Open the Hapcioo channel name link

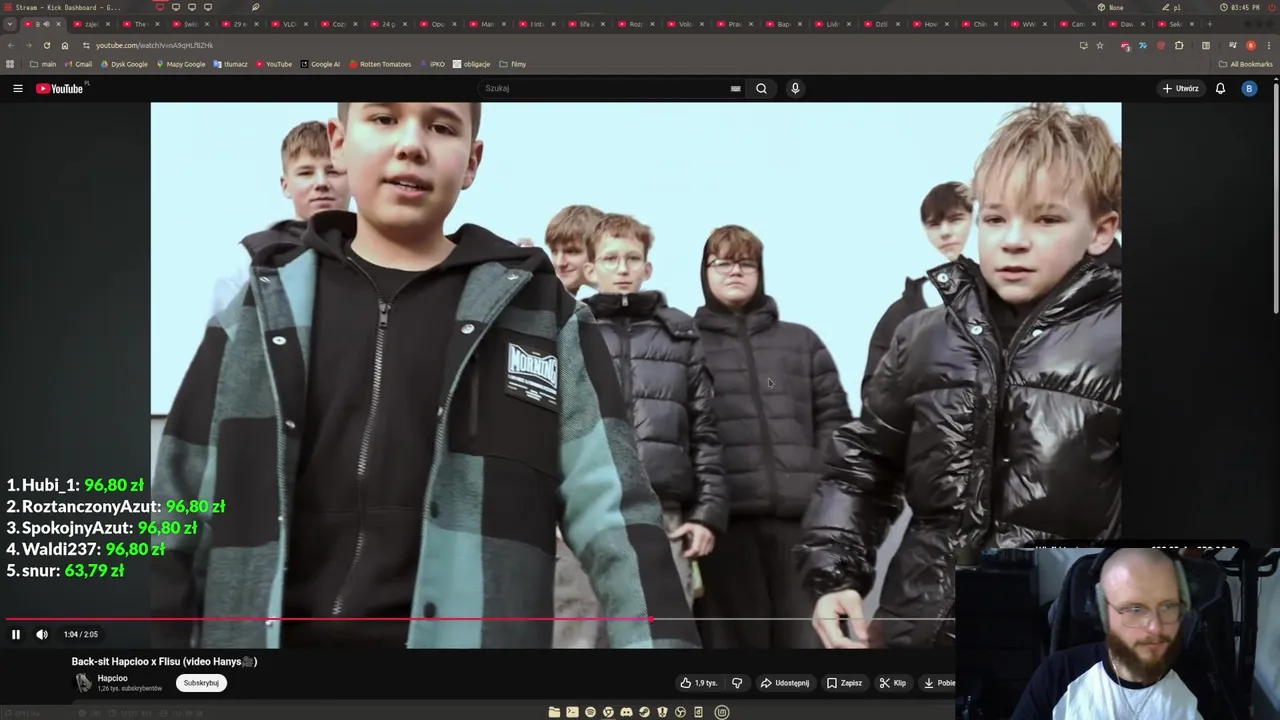[x=112, y=678]
